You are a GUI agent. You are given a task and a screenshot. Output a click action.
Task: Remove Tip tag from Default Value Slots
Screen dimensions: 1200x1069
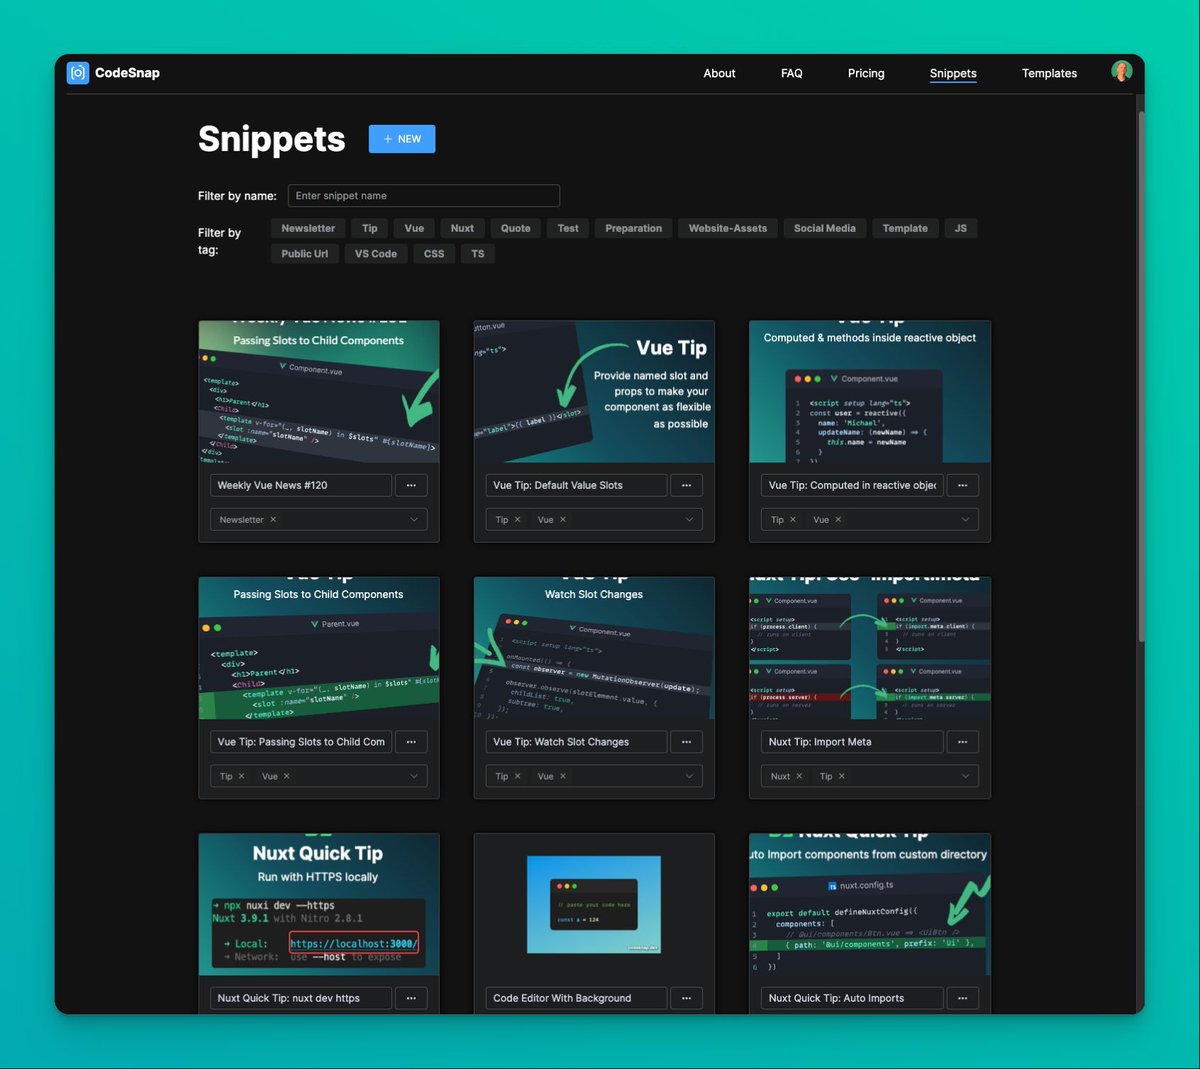point(517,520)
